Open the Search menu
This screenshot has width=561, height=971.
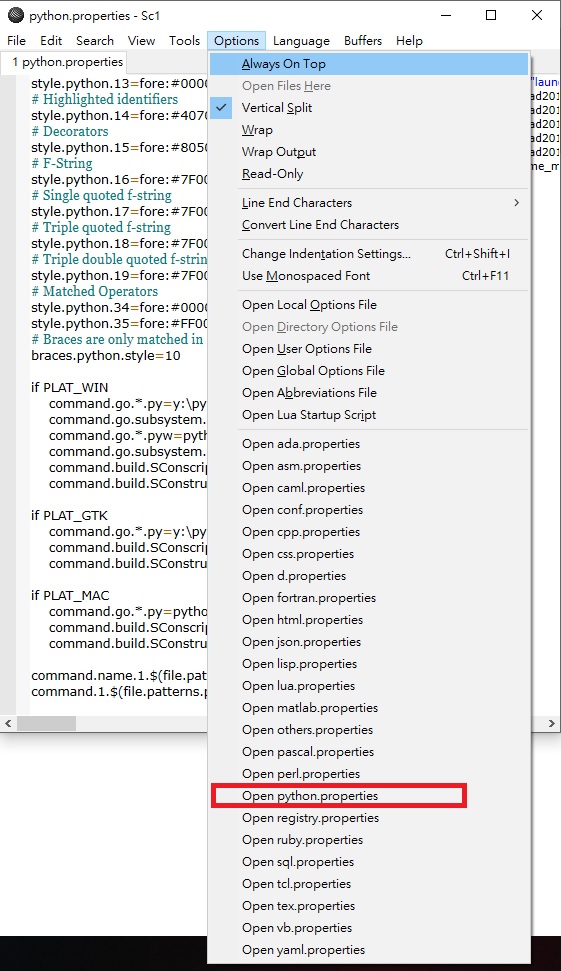coord(95,41)
